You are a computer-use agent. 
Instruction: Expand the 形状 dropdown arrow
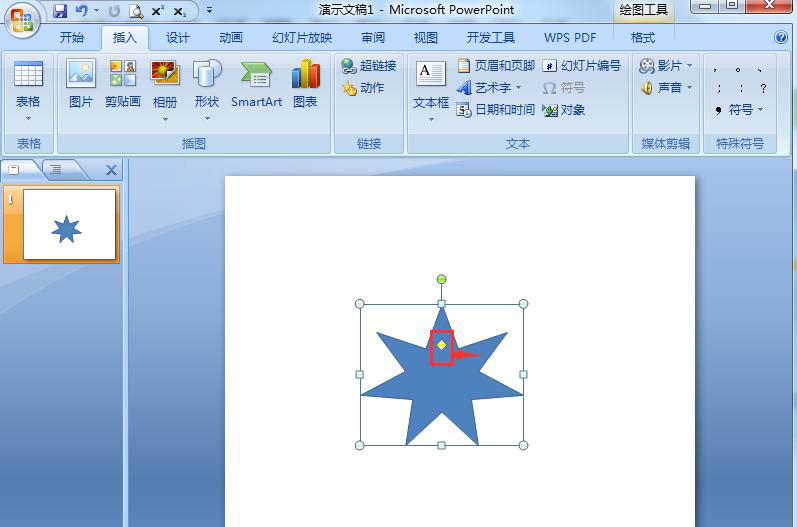[207, 119]
